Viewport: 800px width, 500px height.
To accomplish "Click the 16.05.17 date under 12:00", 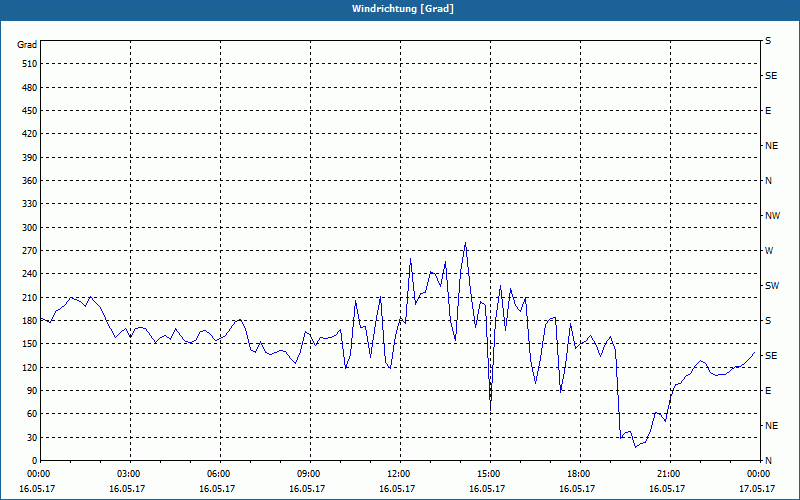I will 397,488.
